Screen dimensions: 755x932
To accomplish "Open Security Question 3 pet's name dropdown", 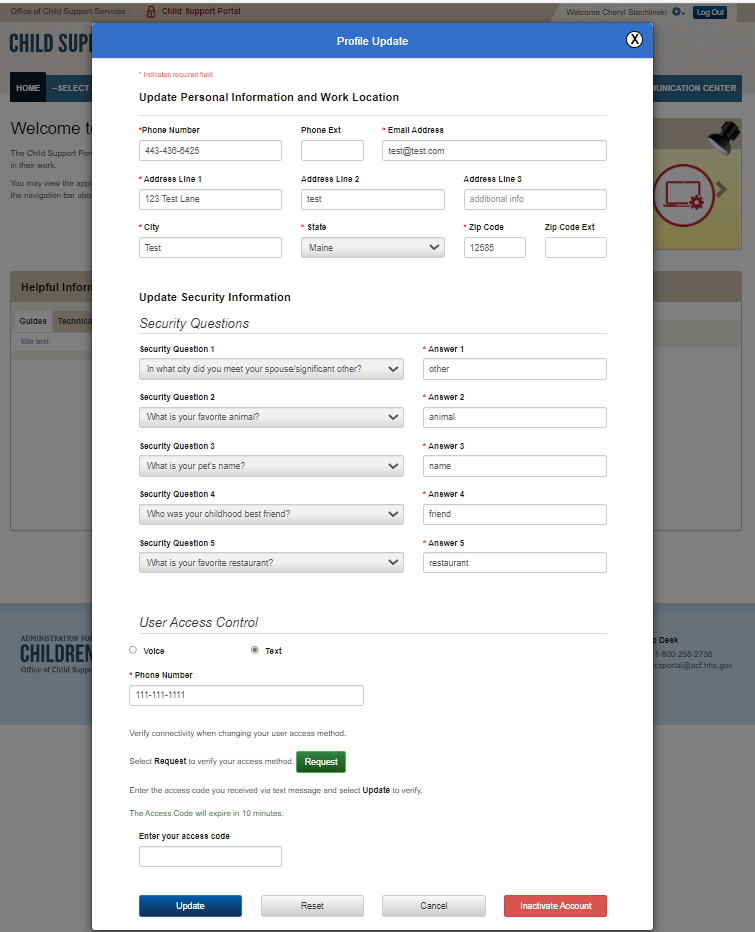I will 271,466.
